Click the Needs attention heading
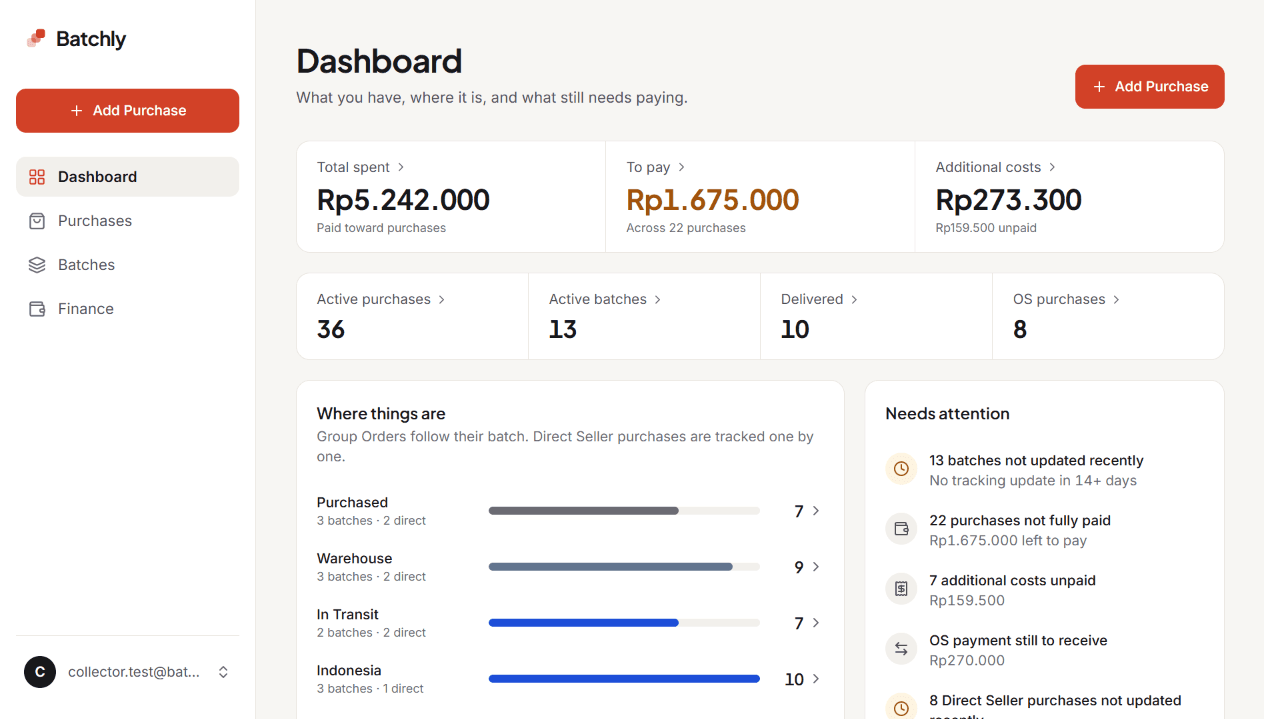 [x=947, y=414]
